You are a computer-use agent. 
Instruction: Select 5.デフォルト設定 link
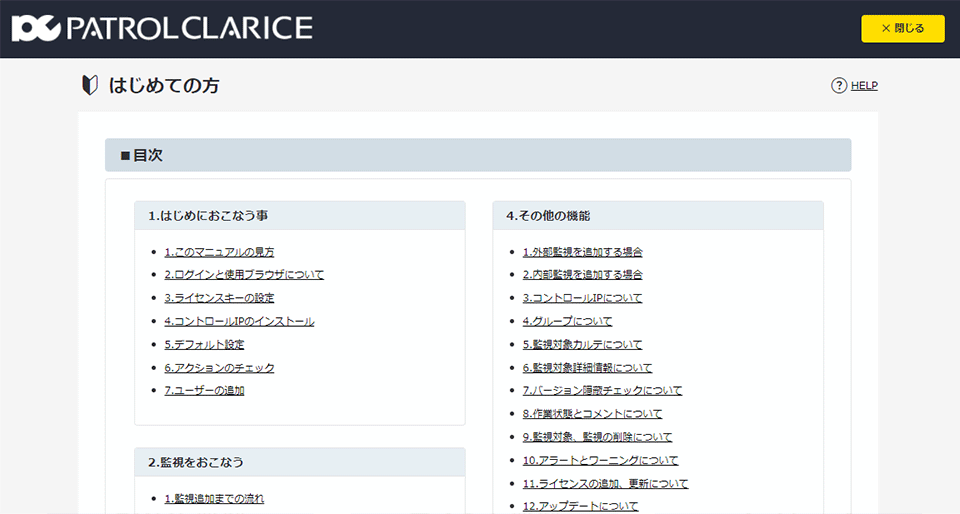[204, 345]
